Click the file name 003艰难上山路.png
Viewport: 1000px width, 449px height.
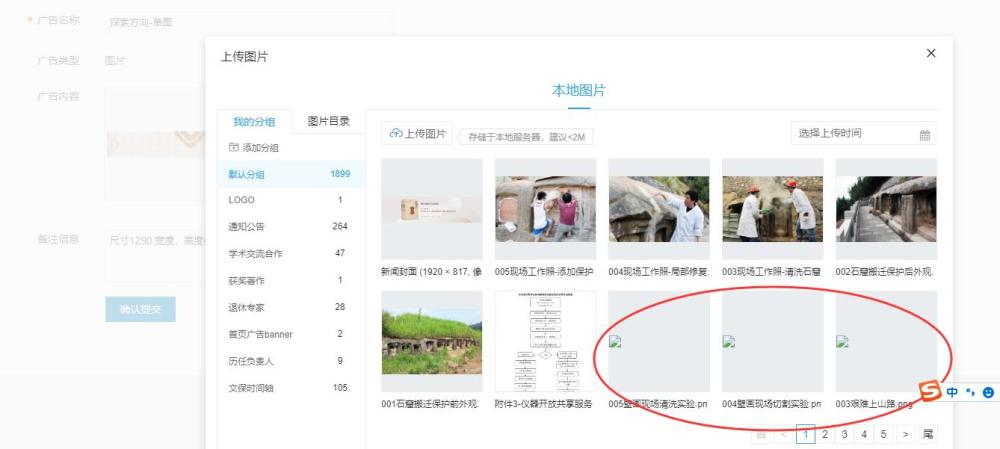click(x=874, y=404)
